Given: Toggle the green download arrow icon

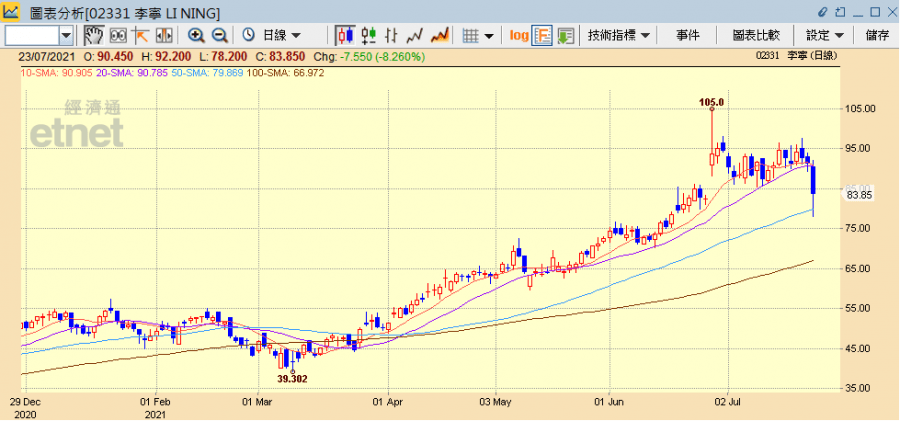Looking at the screenshot, I should coord(566,35).
